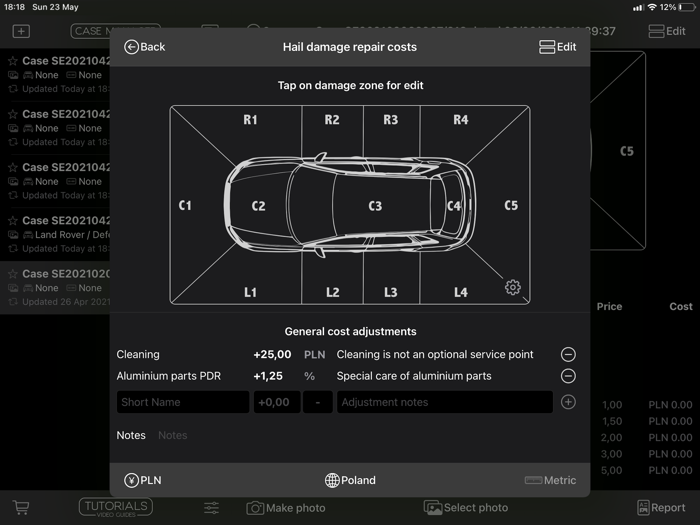700x525 pixels.
Task: Add a new case with plus icon
Action: [x=21, y=31]
